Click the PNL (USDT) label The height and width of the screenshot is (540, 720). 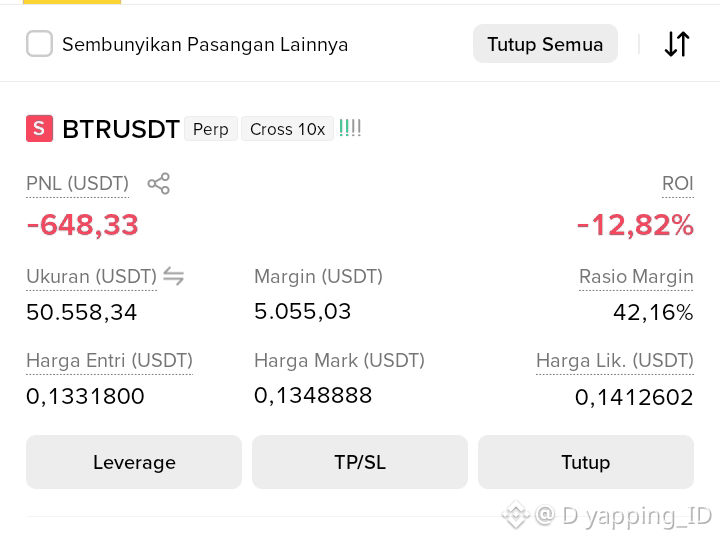pyautogui.click(x=77, y=184)
